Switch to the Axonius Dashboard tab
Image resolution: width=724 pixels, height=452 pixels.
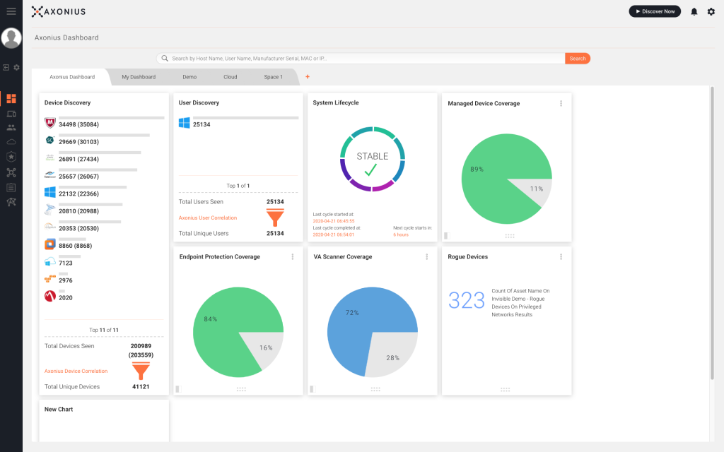[72, 77]
